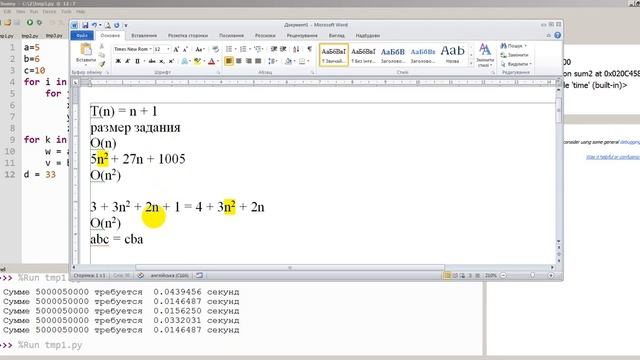The height and width of the screenshot is (360, 640).
Task: Click Undo in Word's quick access toolbar
Action: coord(94,25)
